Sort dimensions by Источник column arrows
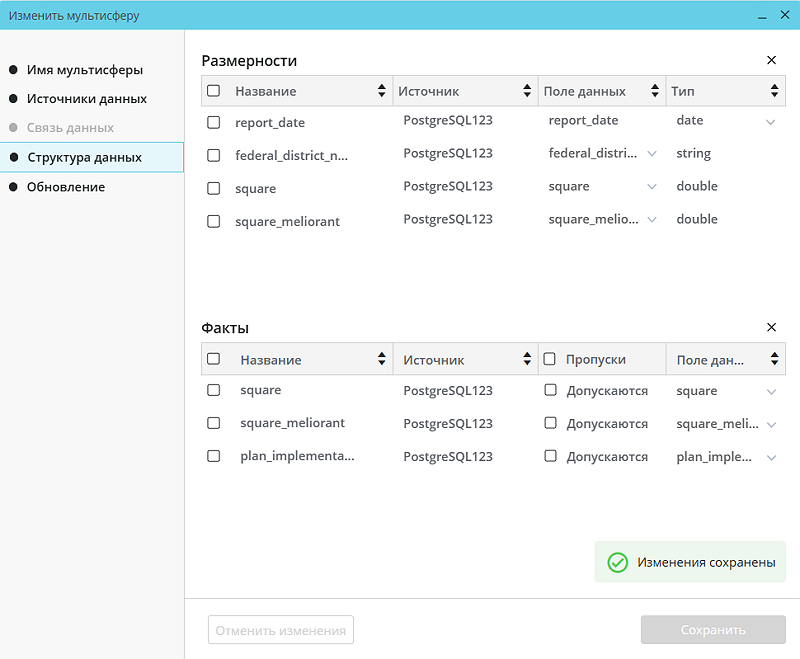This screenshot has width=800, height=659. (x=527, y=91)
